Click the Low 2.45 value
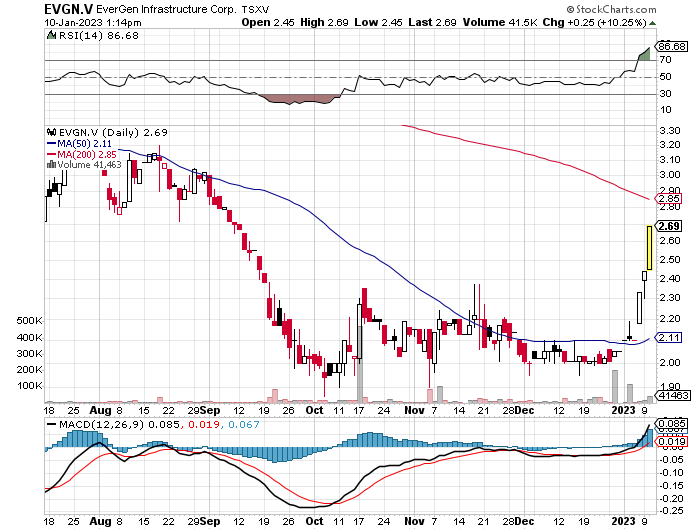Image resolution: width=700 pixels, height=530 pixels. [379, 22]
